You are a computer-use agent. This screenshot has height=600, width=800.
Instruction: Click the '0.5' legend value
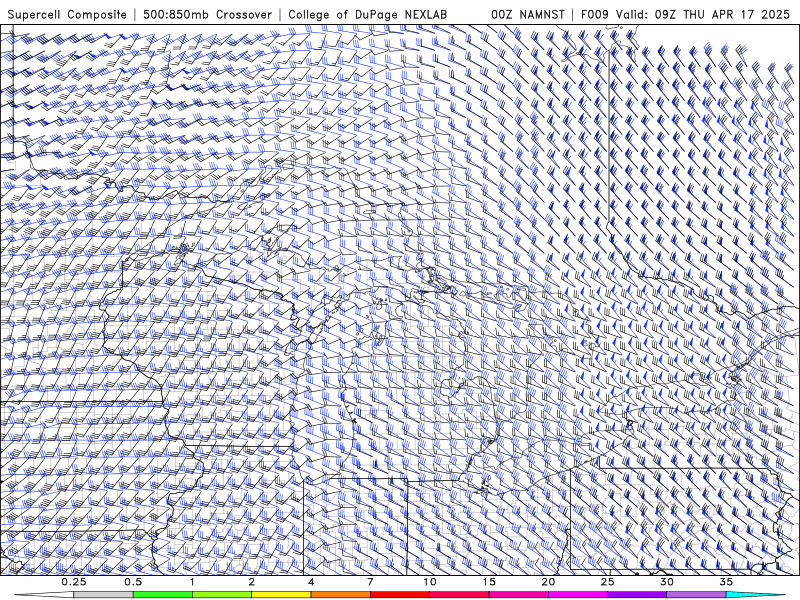(x=133, y=582)
